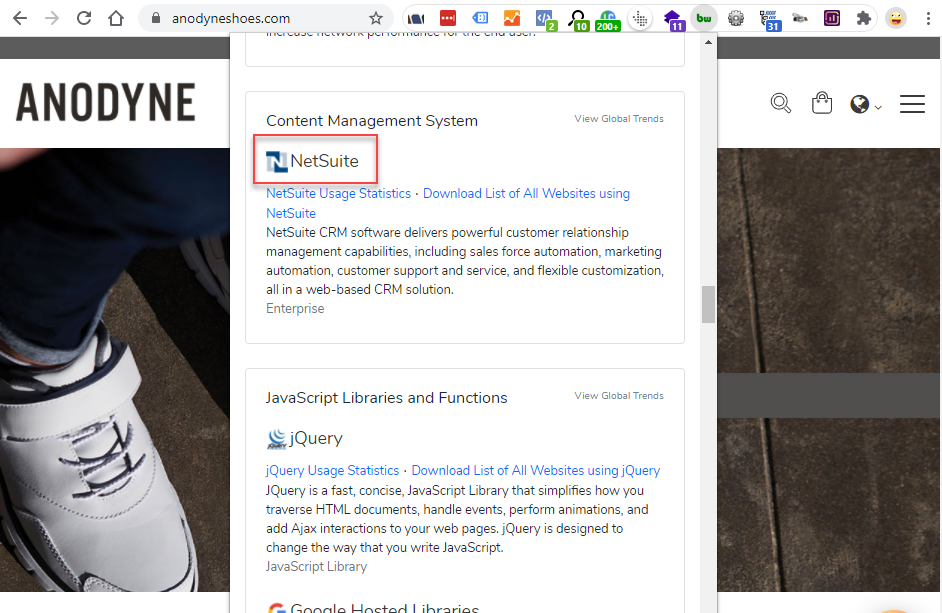Go to the browser home page icon

pyautogui.click(x=117, y=18)
